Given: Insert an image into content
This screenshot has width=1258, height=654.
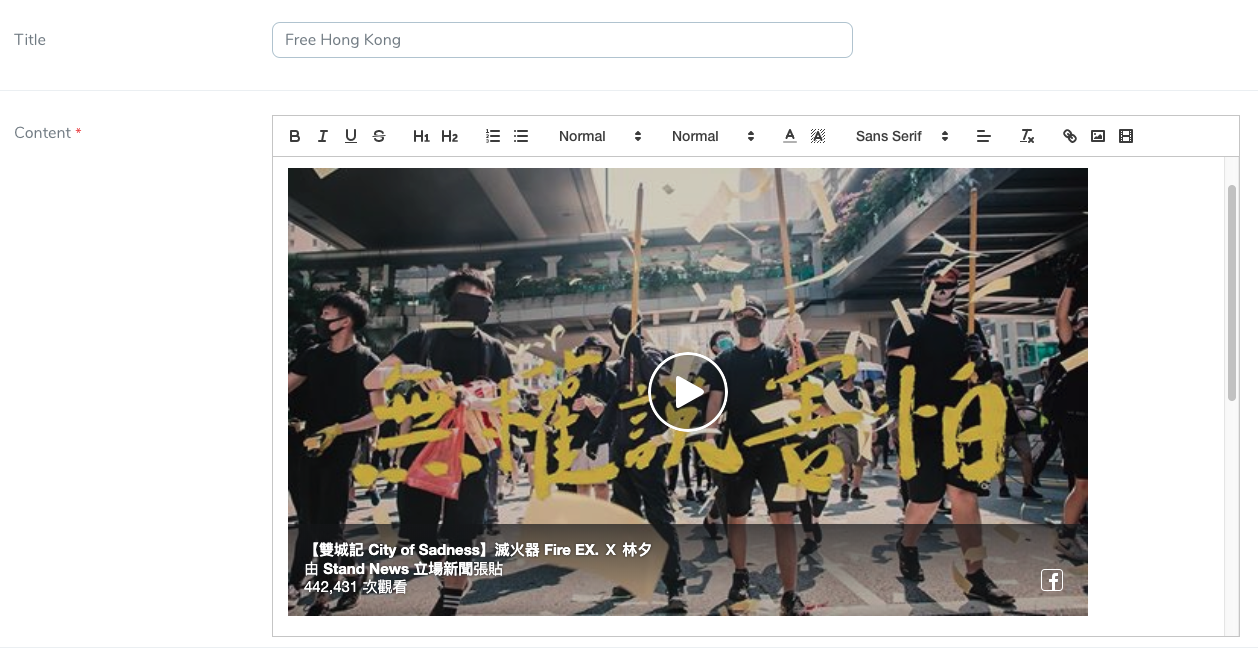Looking at the screenshot, I should pos(1098,136).
